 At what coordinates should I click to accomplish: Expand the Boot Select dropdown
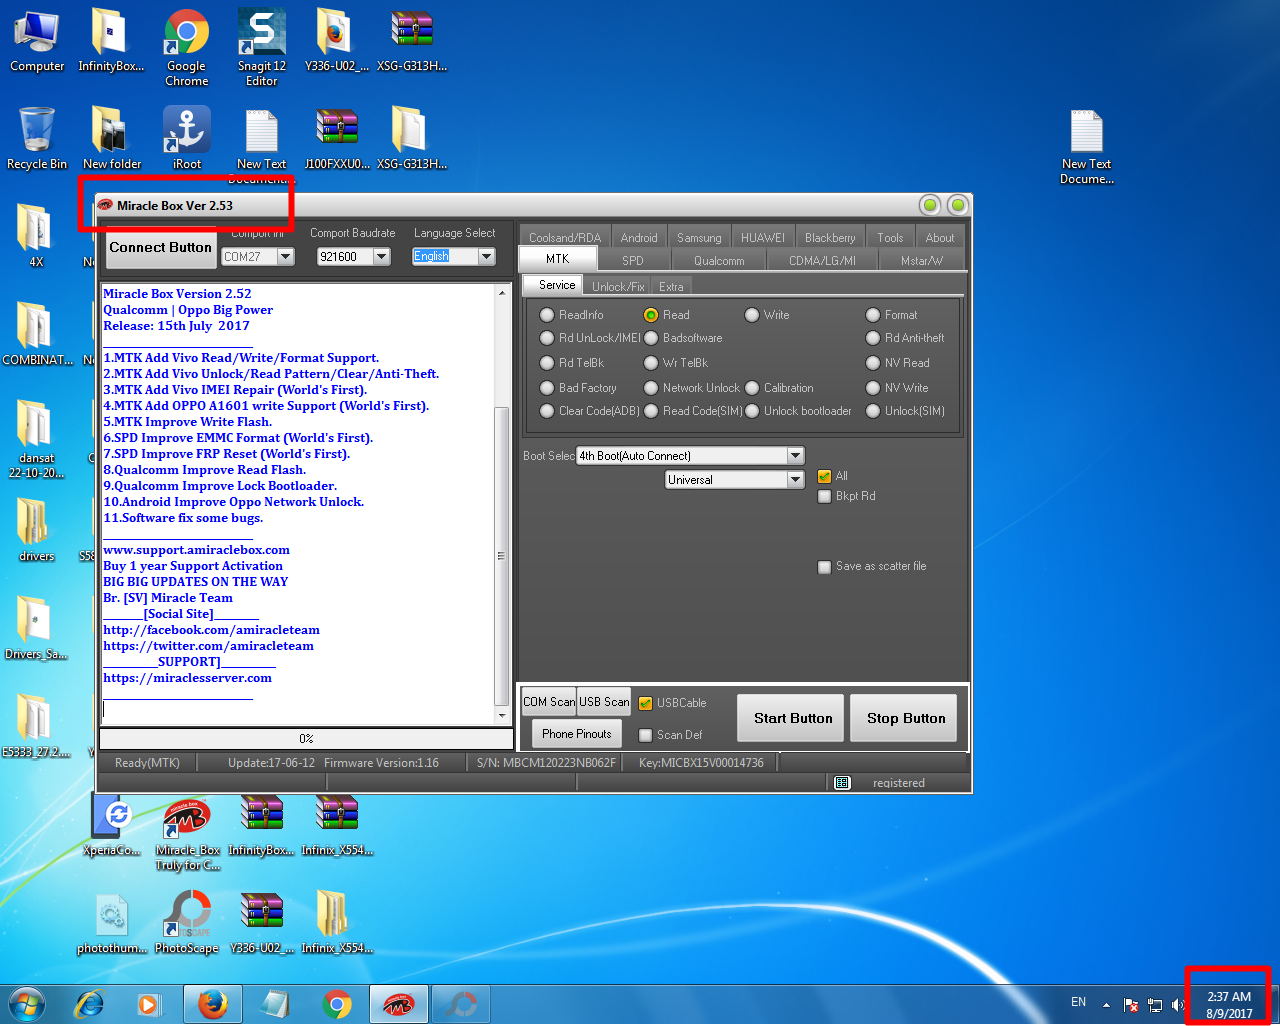coord(795,456)
